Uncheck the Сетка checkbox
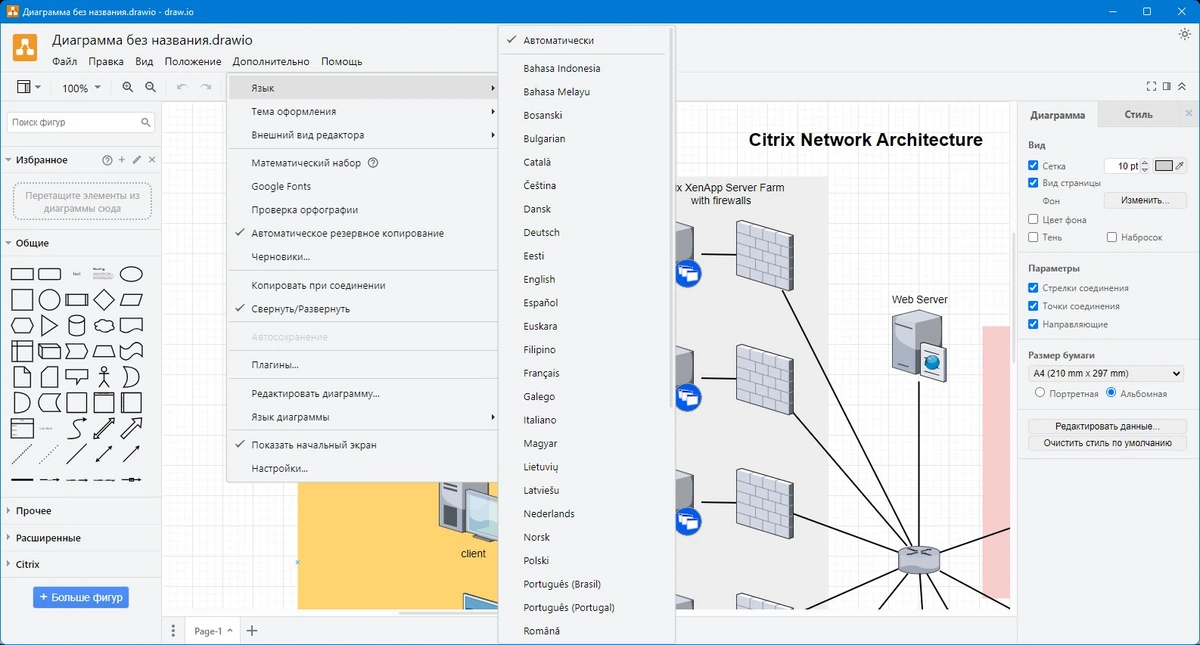Screen dimensions: 1200x645 pos(1034,166)
